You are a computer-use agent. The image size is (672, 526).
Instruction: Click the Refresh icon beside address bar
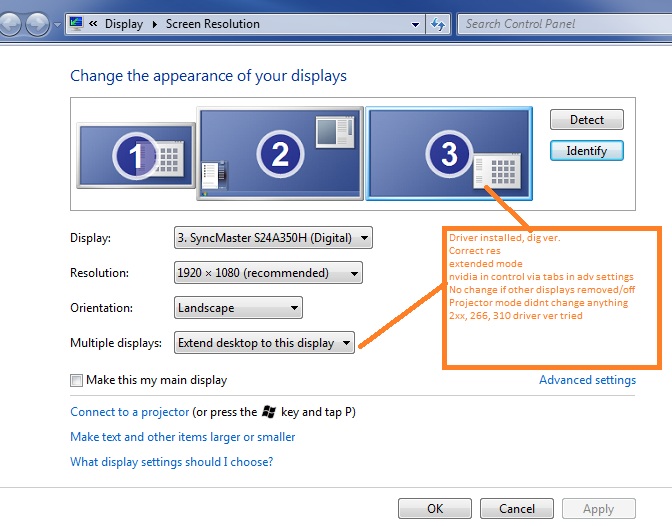pos(438,24)
